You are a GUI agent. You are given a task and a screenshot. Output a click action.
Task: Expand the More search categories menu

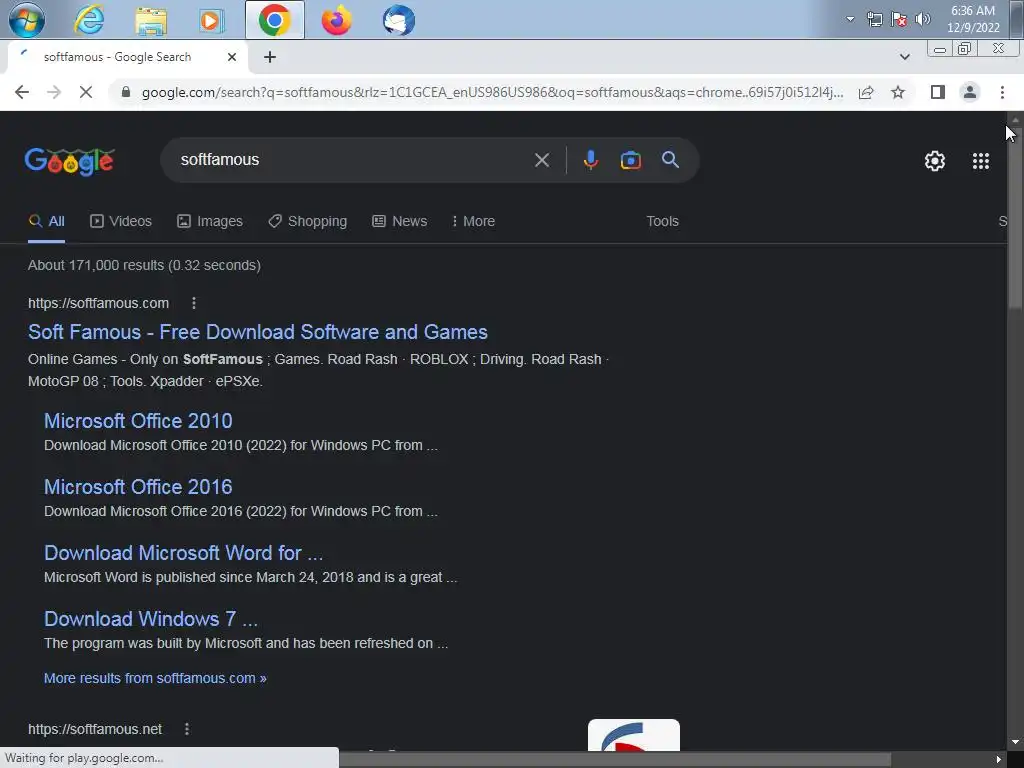pyautogui.click(x=473, y=221)
